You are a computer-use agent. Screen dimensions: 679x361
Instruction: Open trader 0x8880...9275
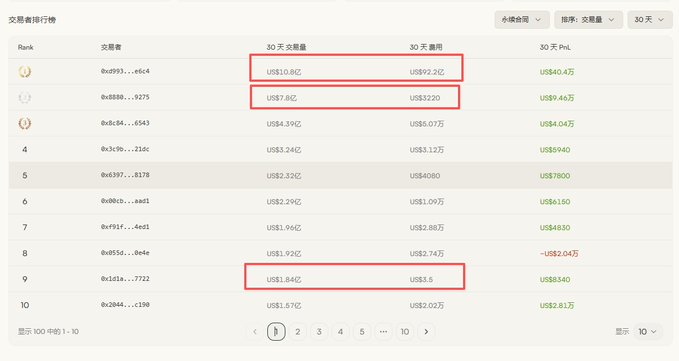click(x=125, y=97)
